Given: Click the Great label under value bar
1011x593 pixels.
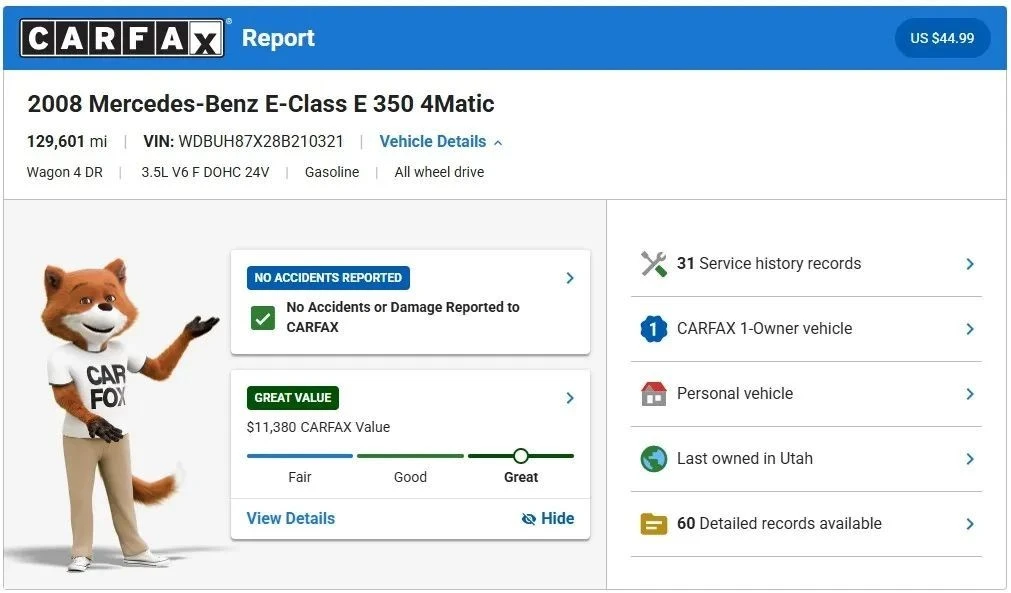Looking at the screenshot, I should pos(521,477).
